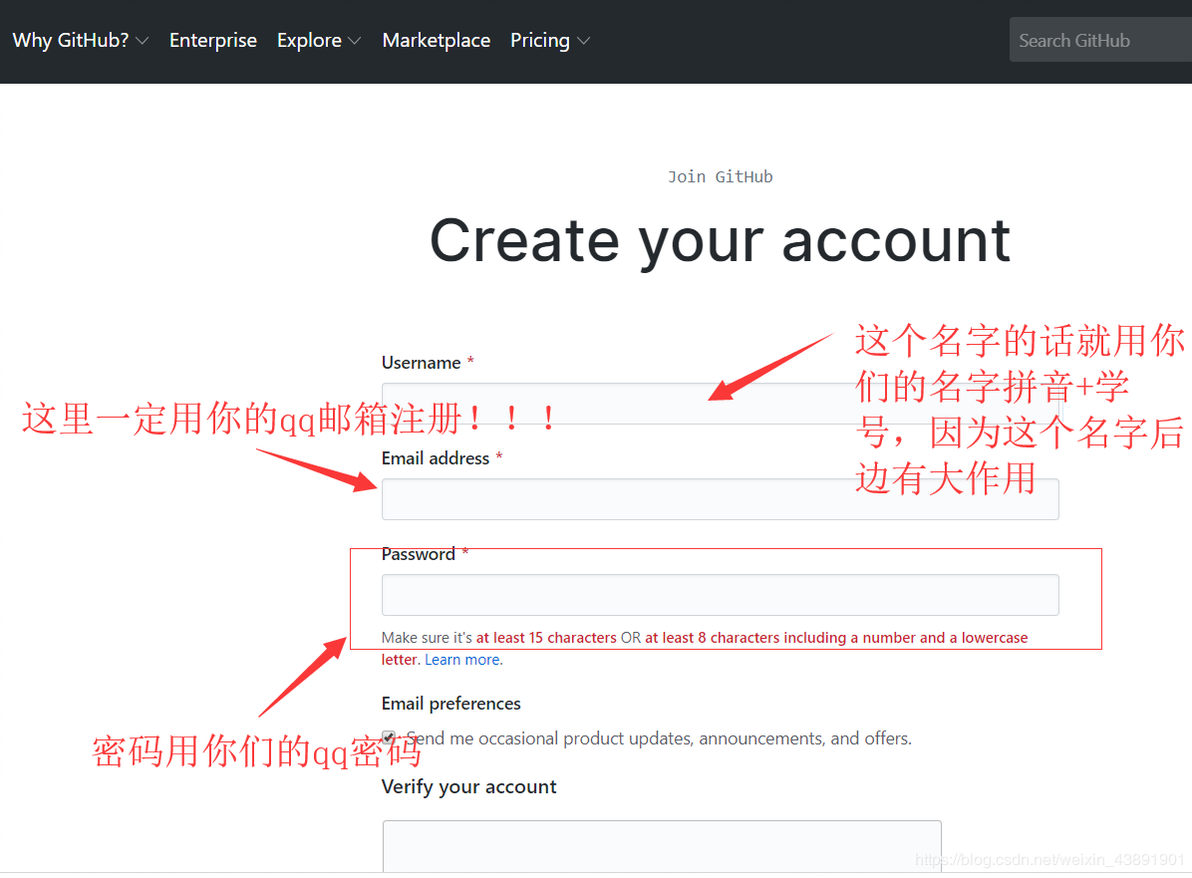Focus the Search GitHub box
Viewport: 1192px width, 878px height.
point(1100,40)
